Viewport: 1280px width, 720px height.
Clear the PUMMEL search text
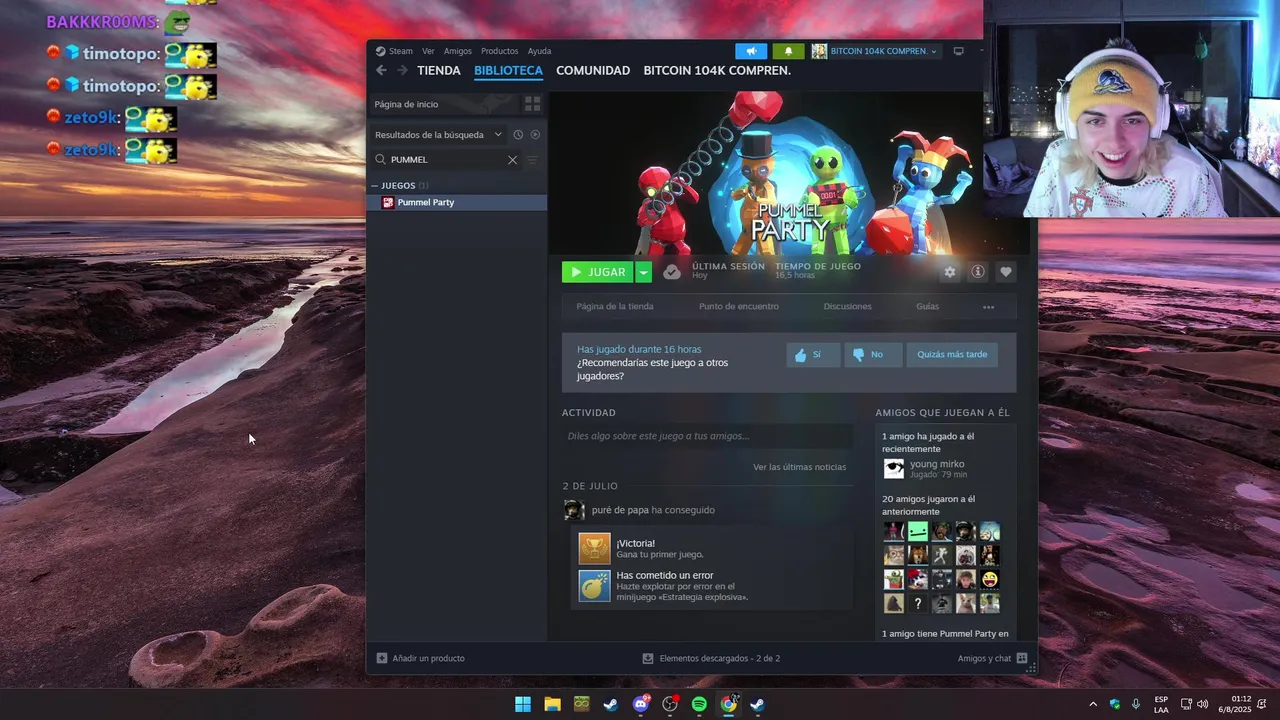pos(513,159)
